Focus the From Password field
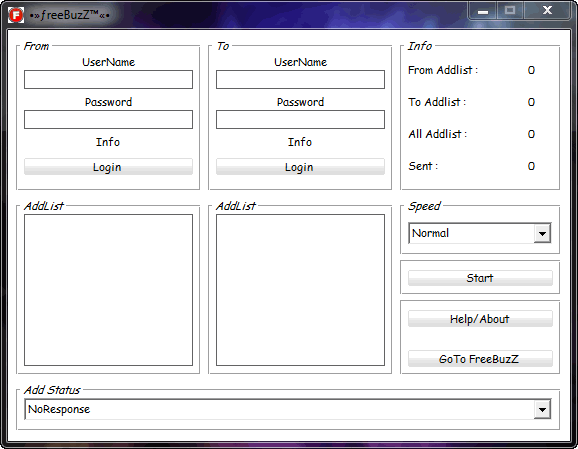Screen dimensions: 578x449 coord(108,119)
